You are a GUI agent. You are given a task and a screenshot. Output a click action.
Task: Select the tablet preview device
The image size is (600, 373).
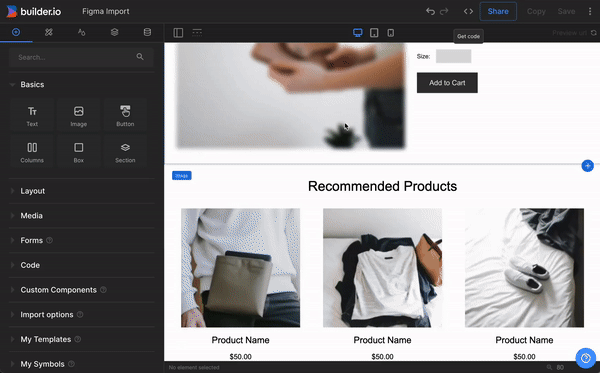[374, 33]
